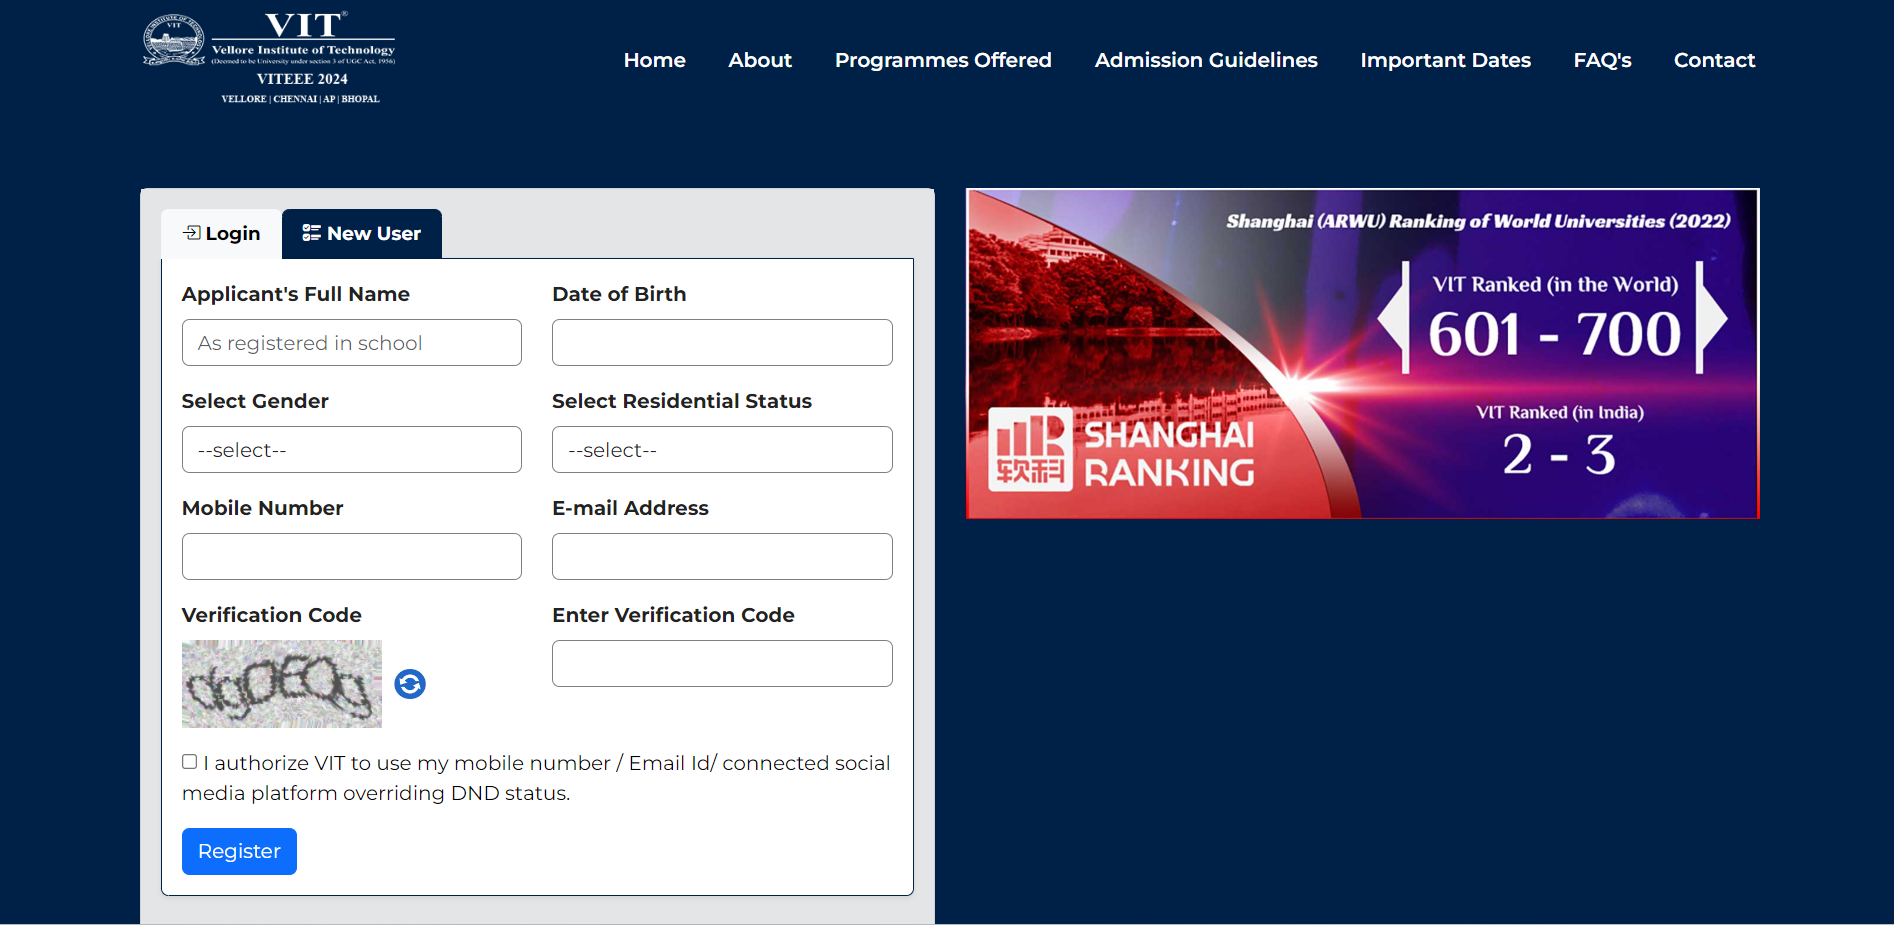Viewport: 1894px width, 925px height.
Task: Open FAQ's page
Action: pyautogui.click(x=1602, y=60)
